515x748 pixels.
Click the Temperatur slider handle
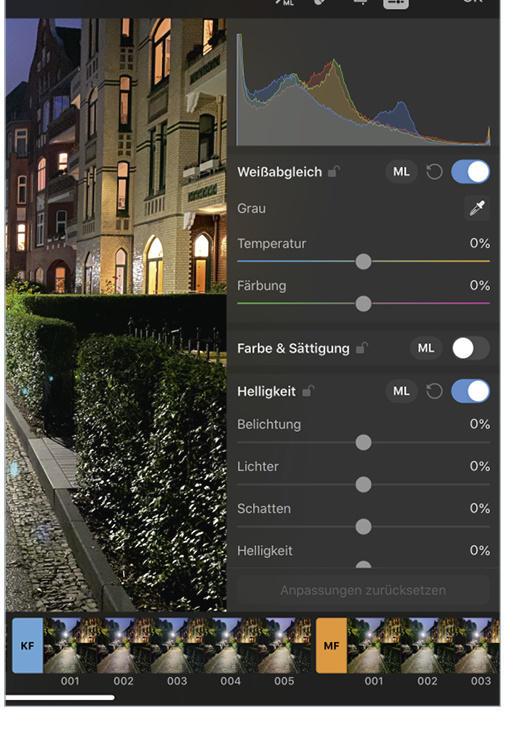[363, 261]
